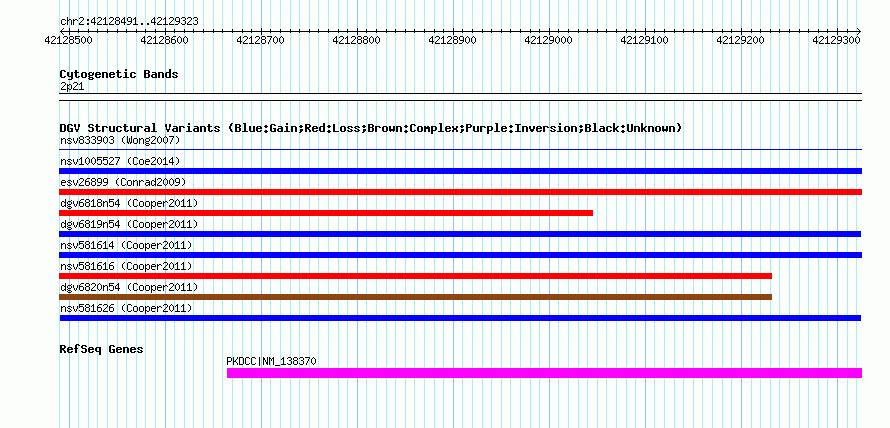This screenshot has width=890, height=428.
Task: Click ruler position 42128700
Action: [x=261, y=40]
